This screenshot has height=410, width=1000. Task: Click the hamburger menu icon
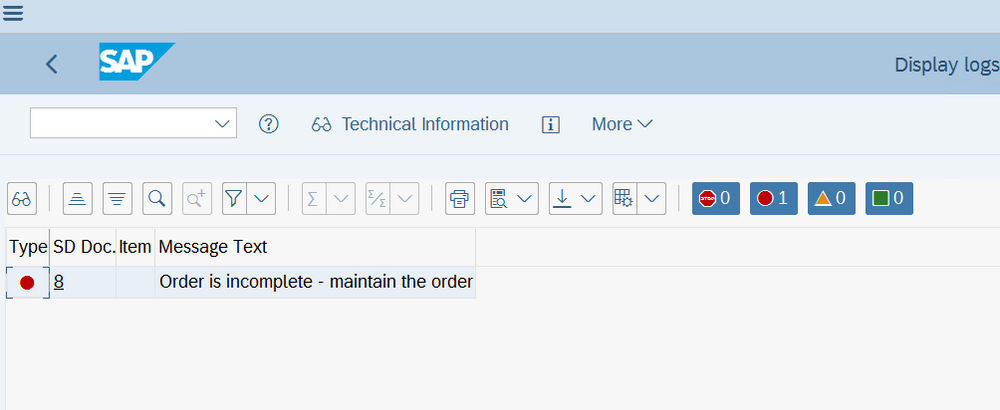pyautogui.click(x=14, y=14)
